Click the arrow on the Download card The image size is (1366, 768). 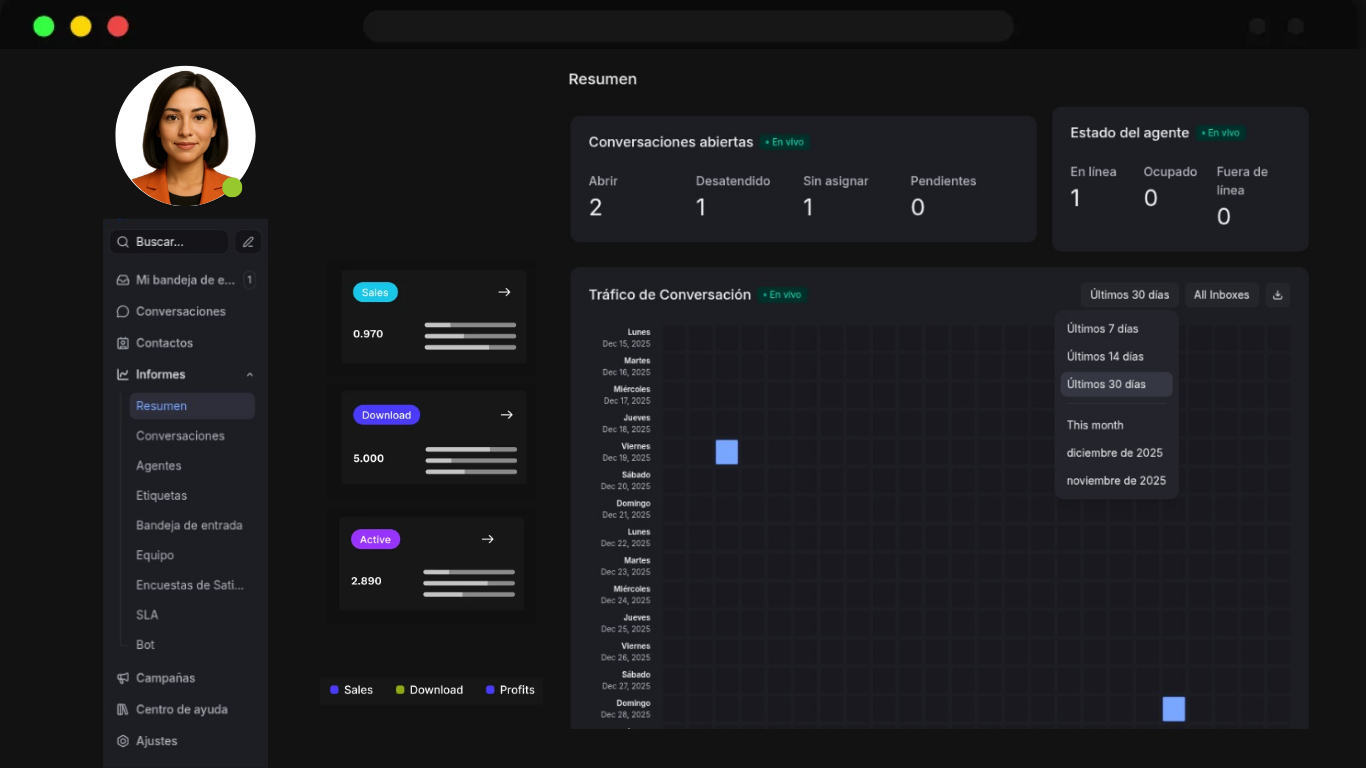click(506, 415)
